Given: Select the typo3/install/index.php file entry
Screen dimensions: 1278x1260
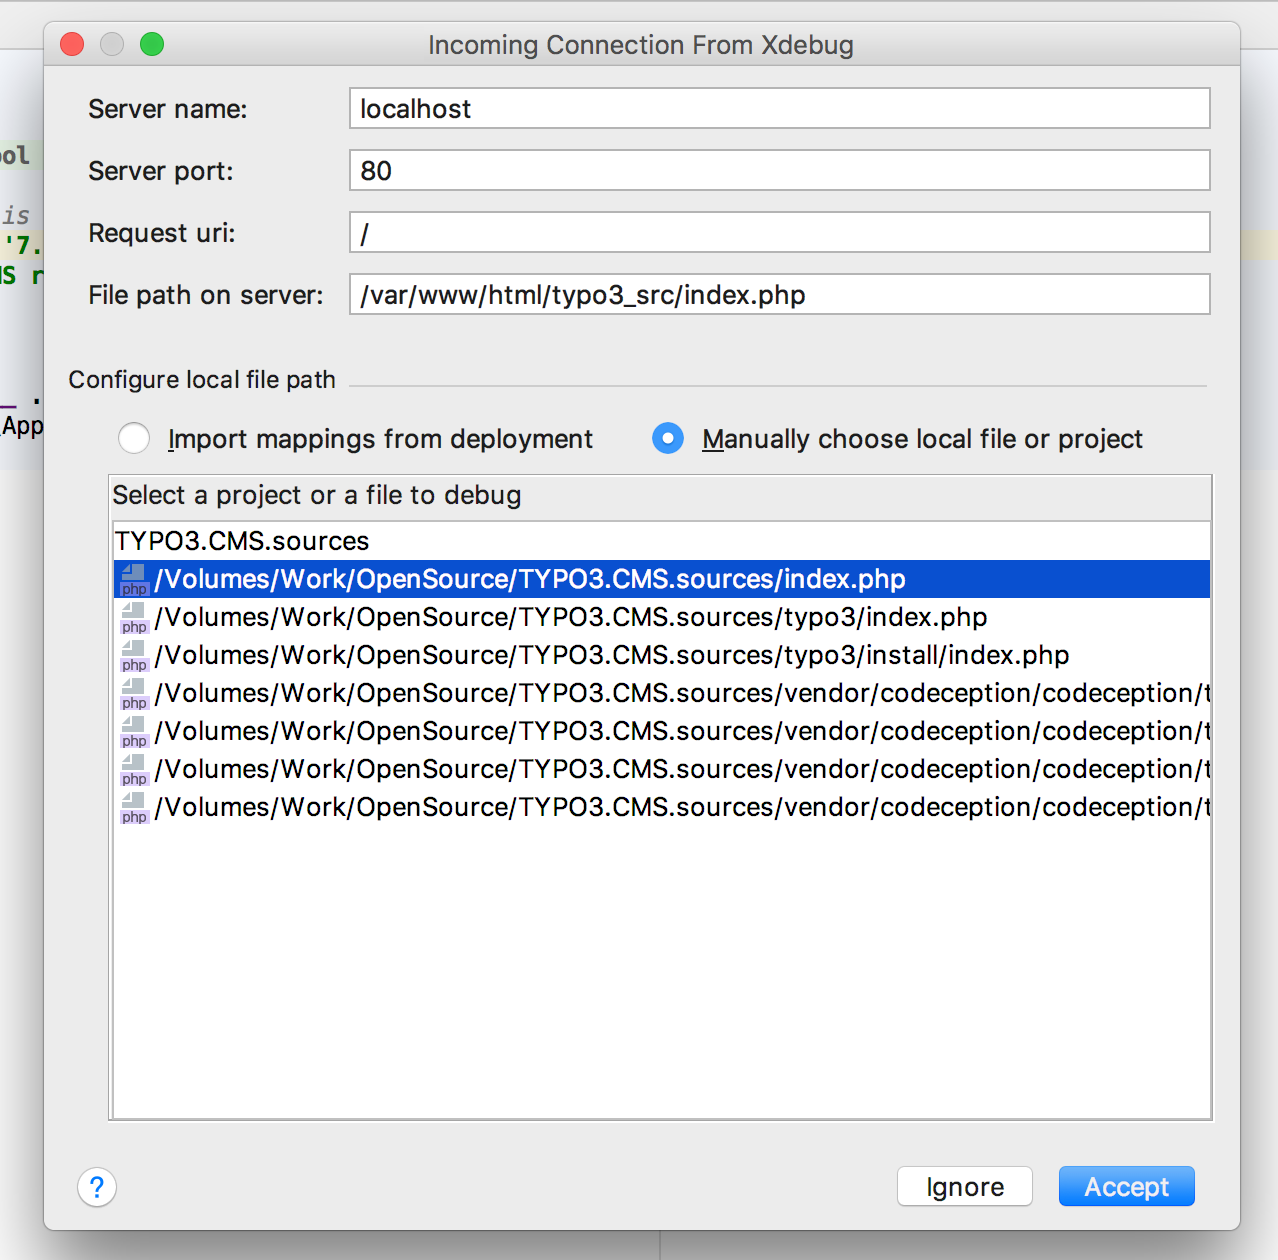Looking at the screenshot, I should 661,655.
